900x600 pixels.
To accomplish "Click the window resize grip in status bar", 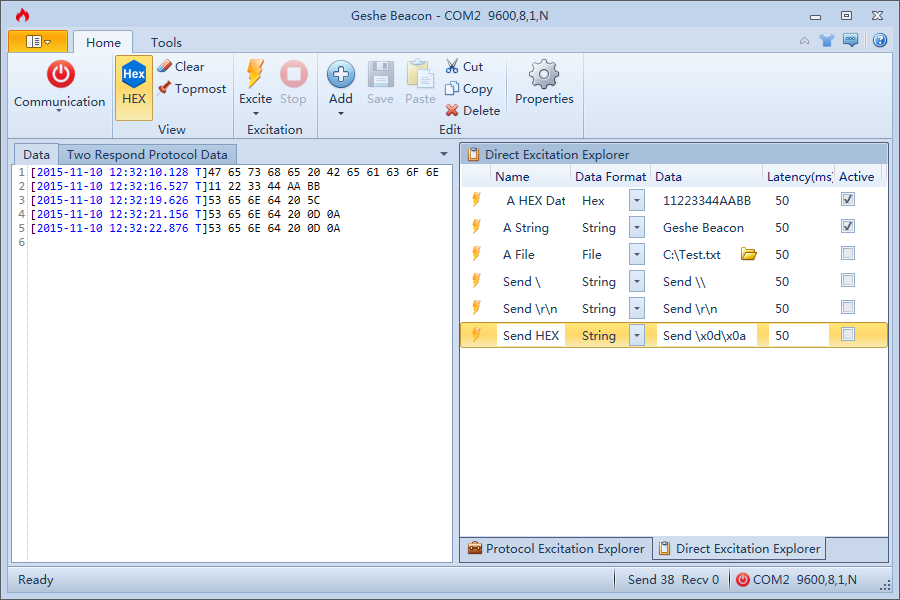I will point(885,585).
